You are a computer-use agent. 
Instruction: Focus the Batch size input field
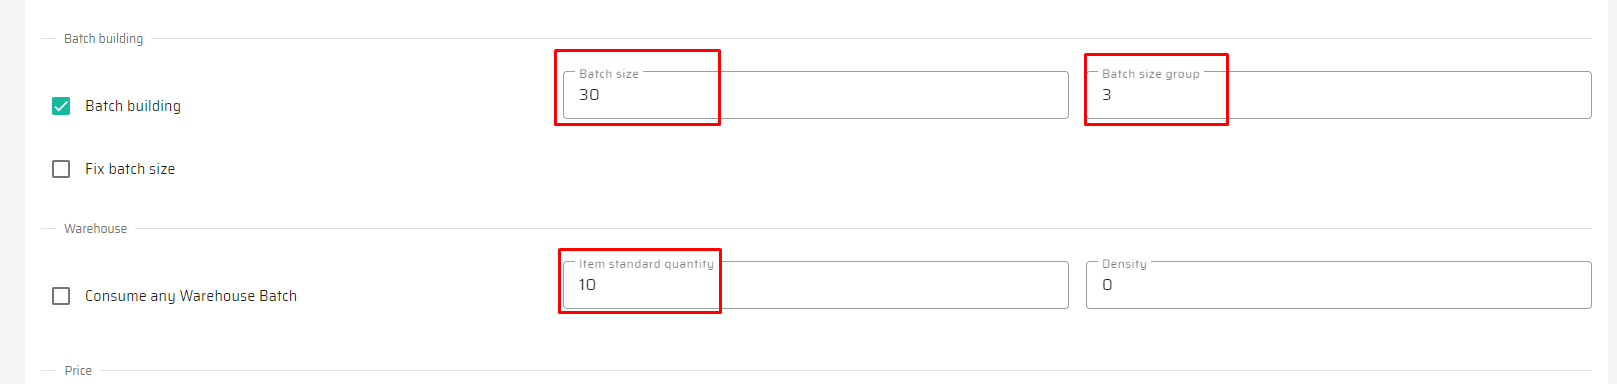tap(815, 95)
